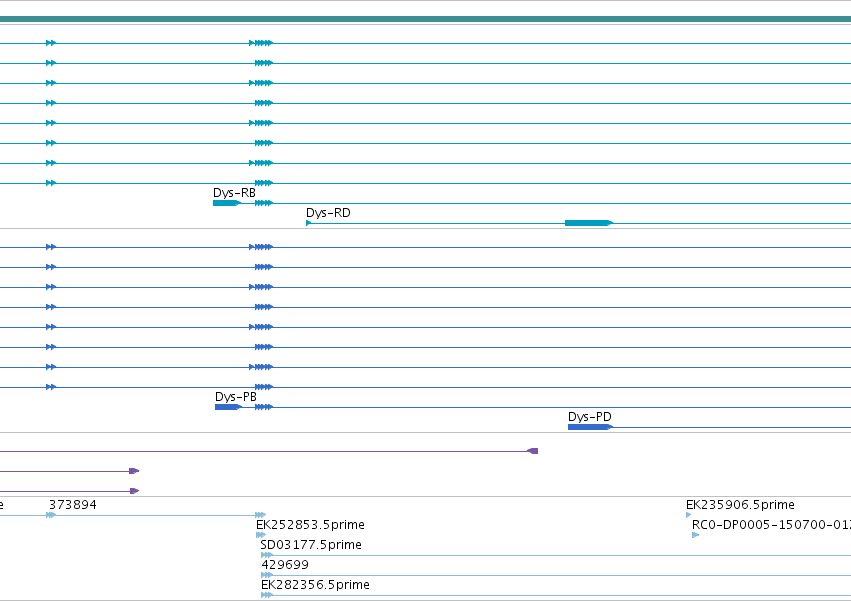Click the Dys-RD start arrowhead
The width and height of the screenshot is (851, 601).
pos(308,223)
